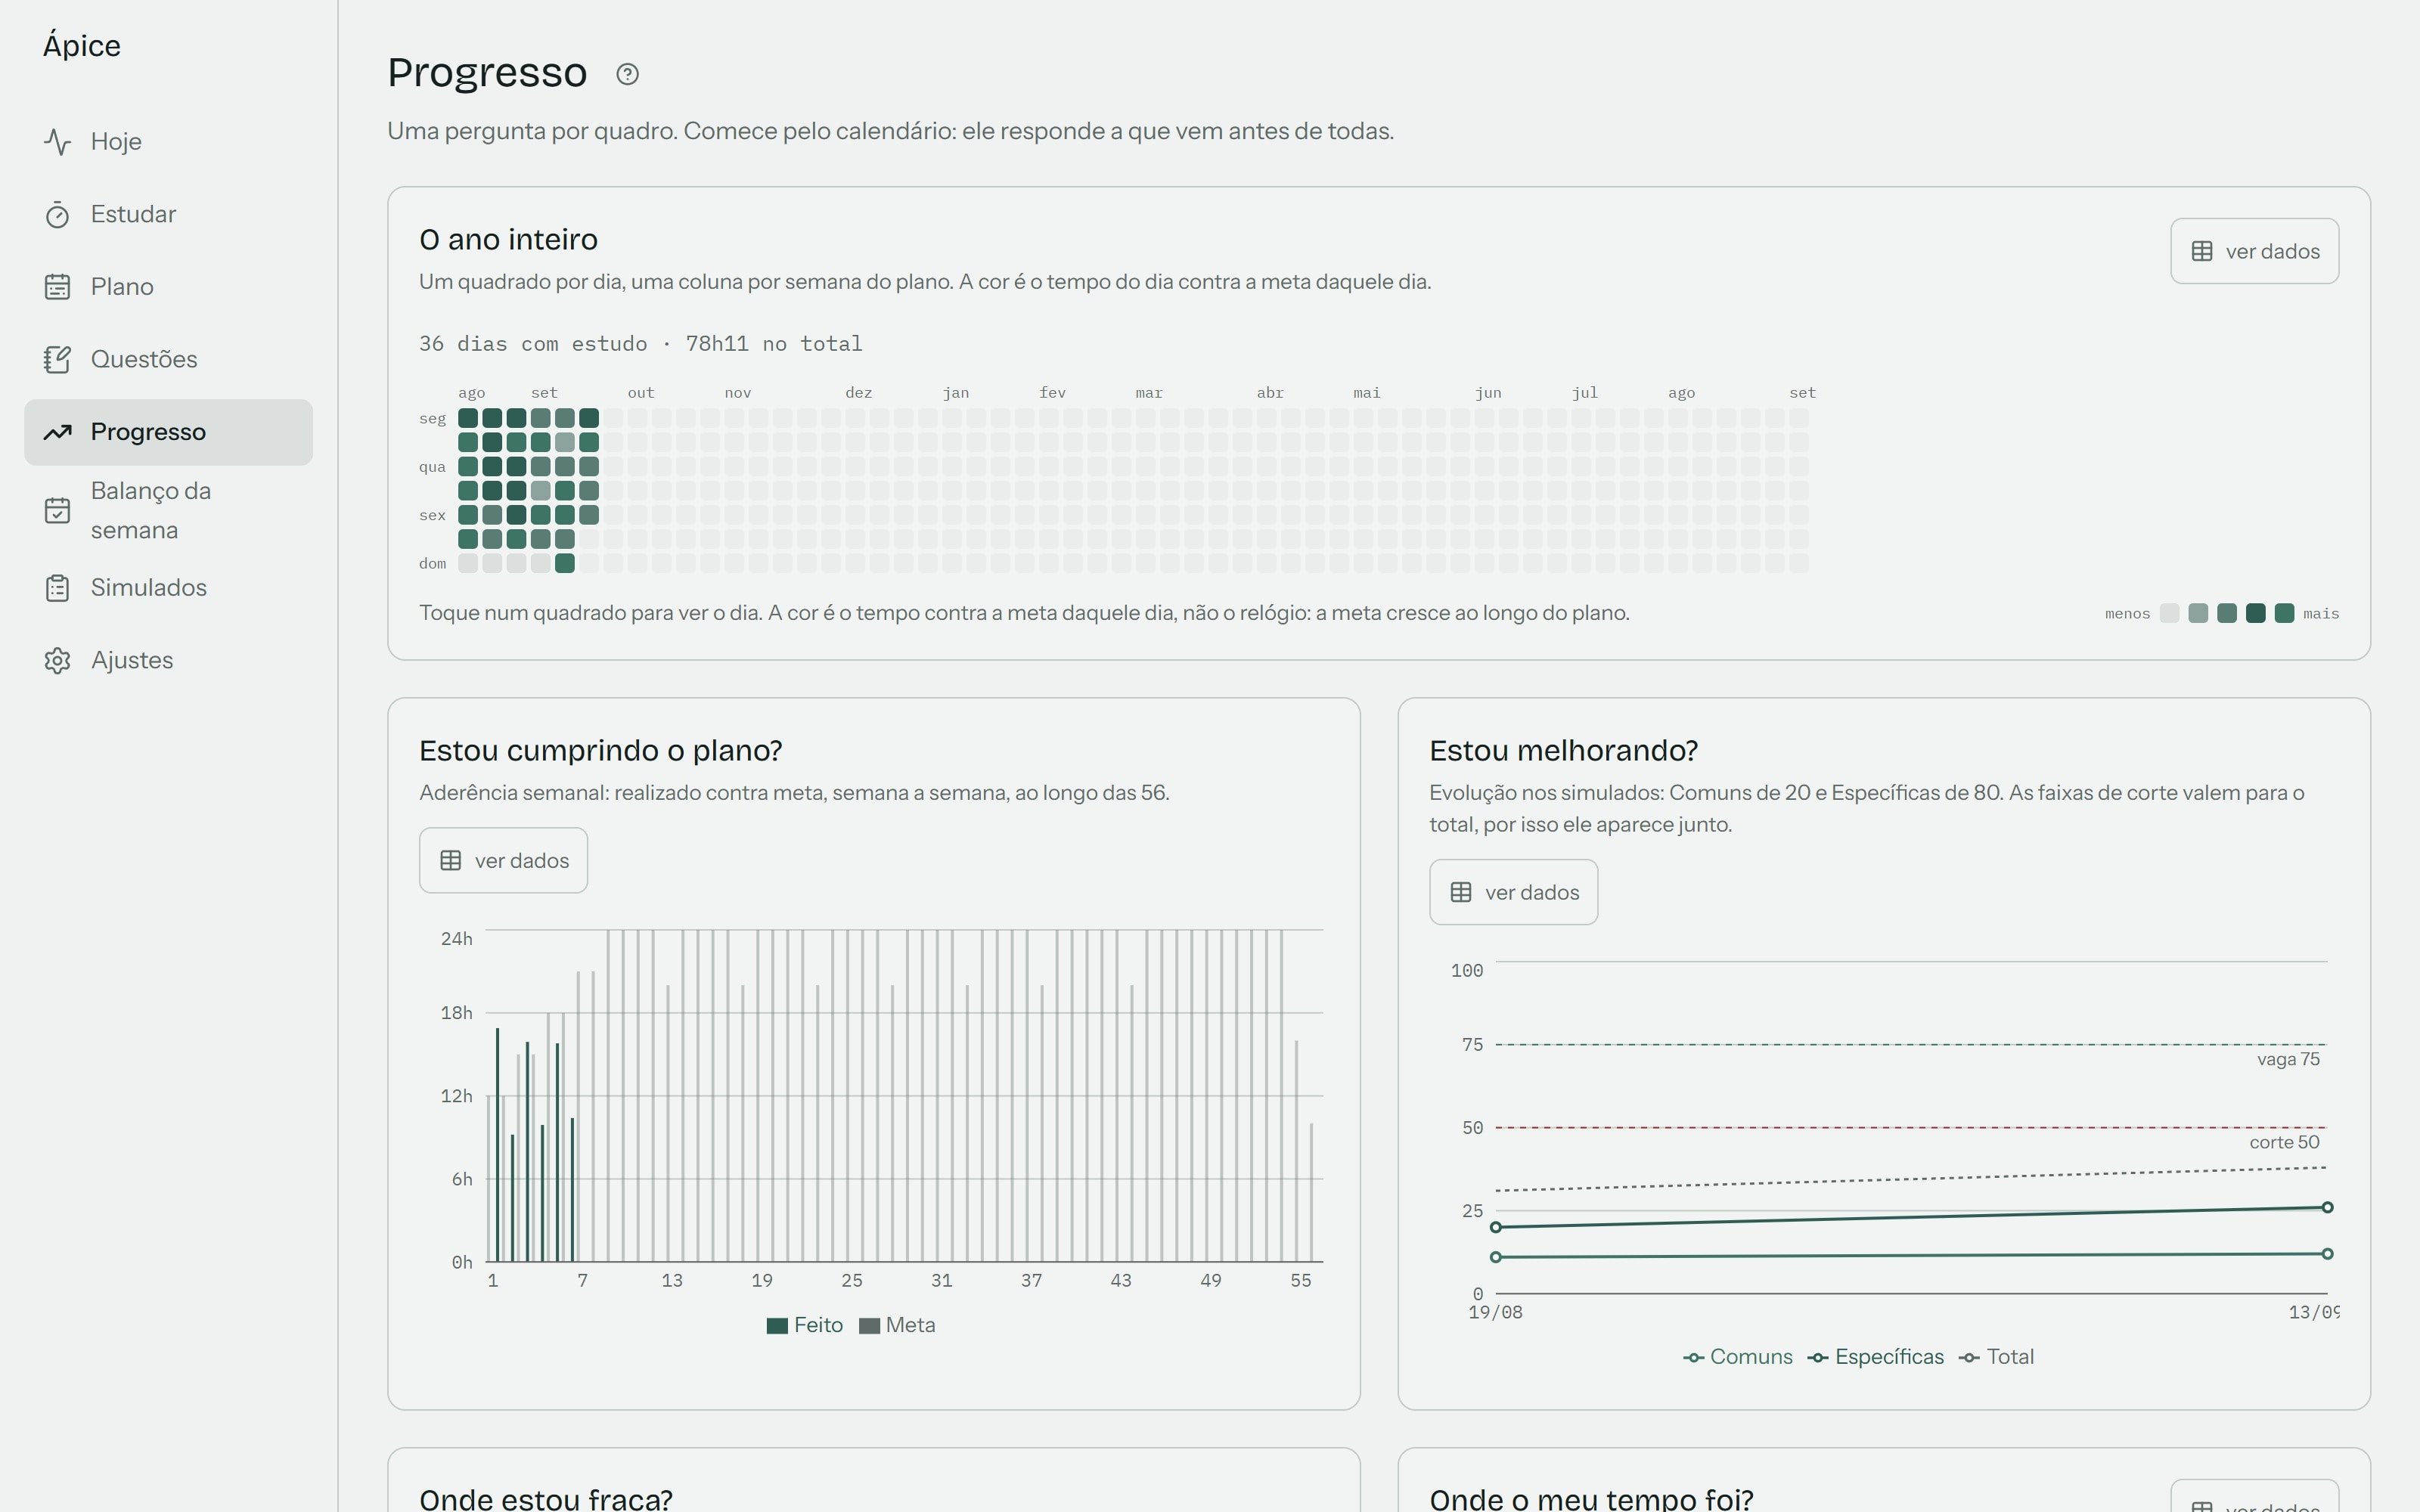
Task: Click the Ajustes gear icon
Action: (x=57, y=661)
